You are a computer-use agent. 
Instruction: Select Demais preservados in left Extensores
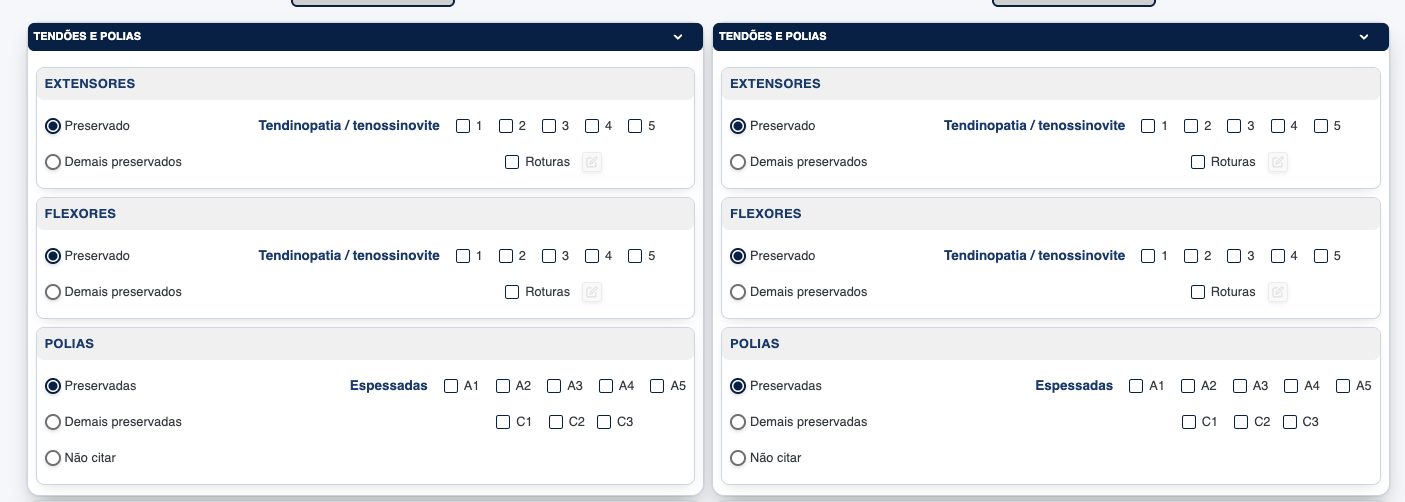coord(53,162)
